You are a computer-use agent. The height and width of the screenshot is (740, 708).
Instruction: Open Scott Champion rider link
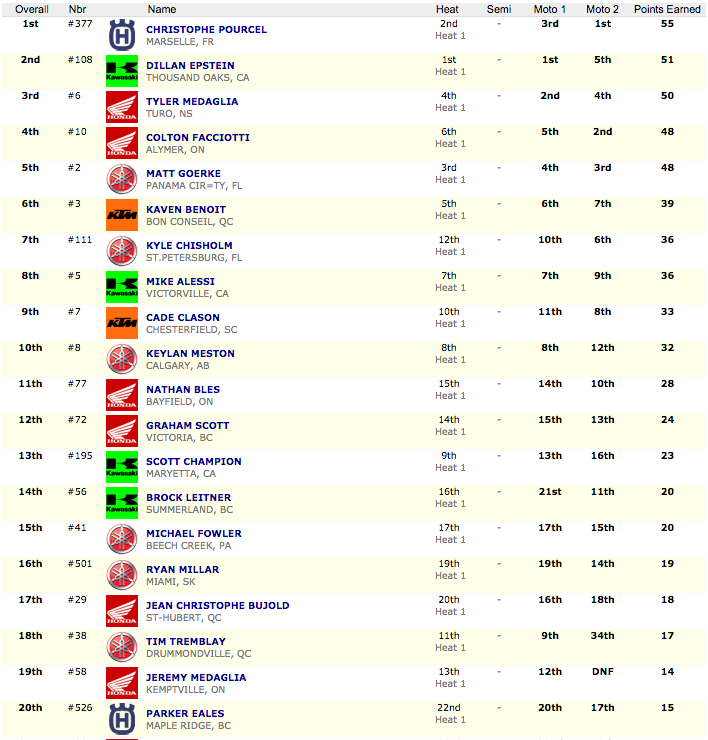pyautogui.click(x=194, y=462)
